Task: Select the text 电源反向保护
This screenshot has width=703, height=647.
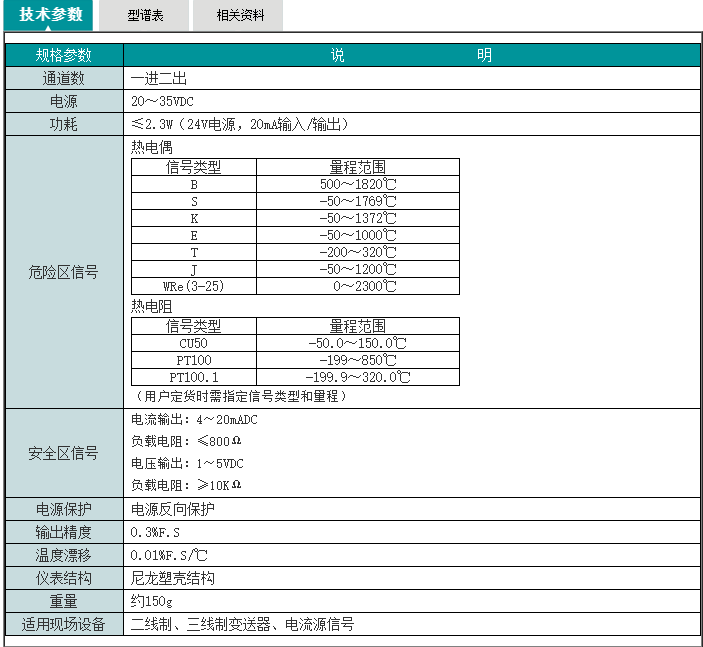Action: click(x=173, y=509)
